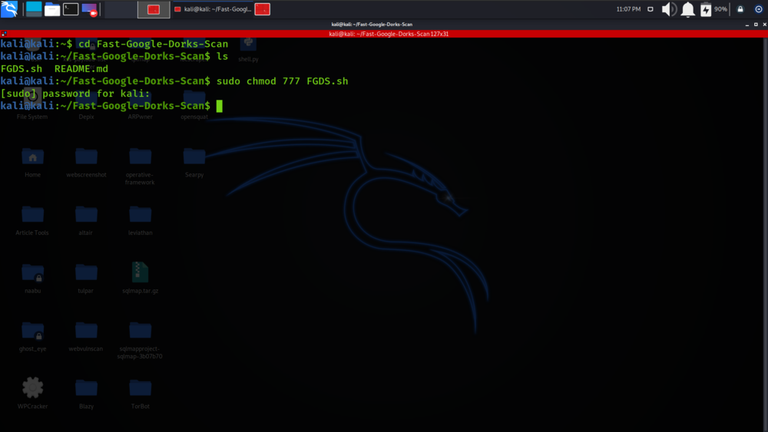Select the highlighted red terminal taskbar button

pos(154,9)
